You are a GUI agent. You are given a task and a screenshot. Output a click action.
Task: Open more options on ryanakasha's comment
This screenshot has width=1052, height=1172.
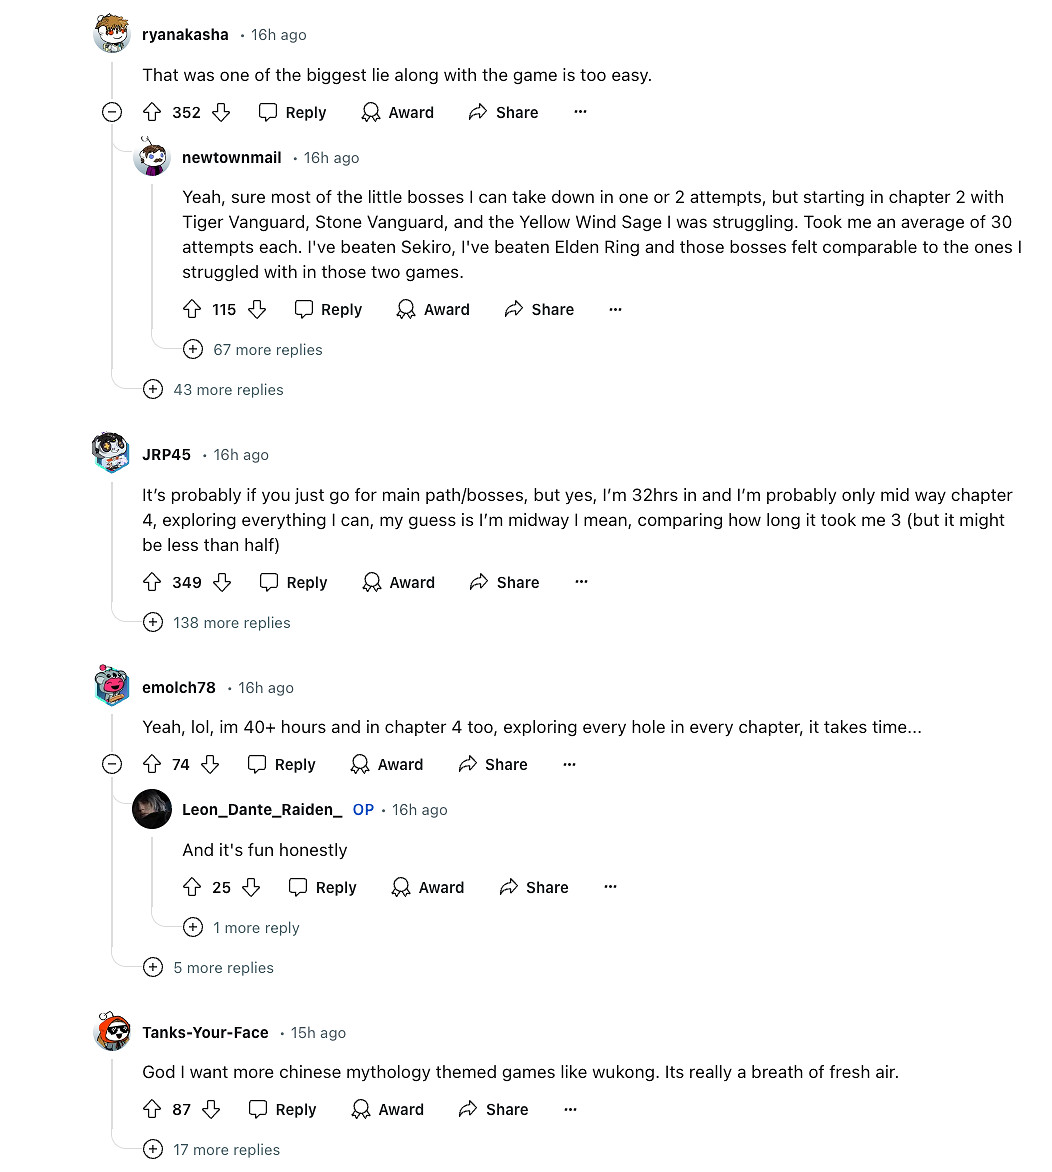pos(580,113)
